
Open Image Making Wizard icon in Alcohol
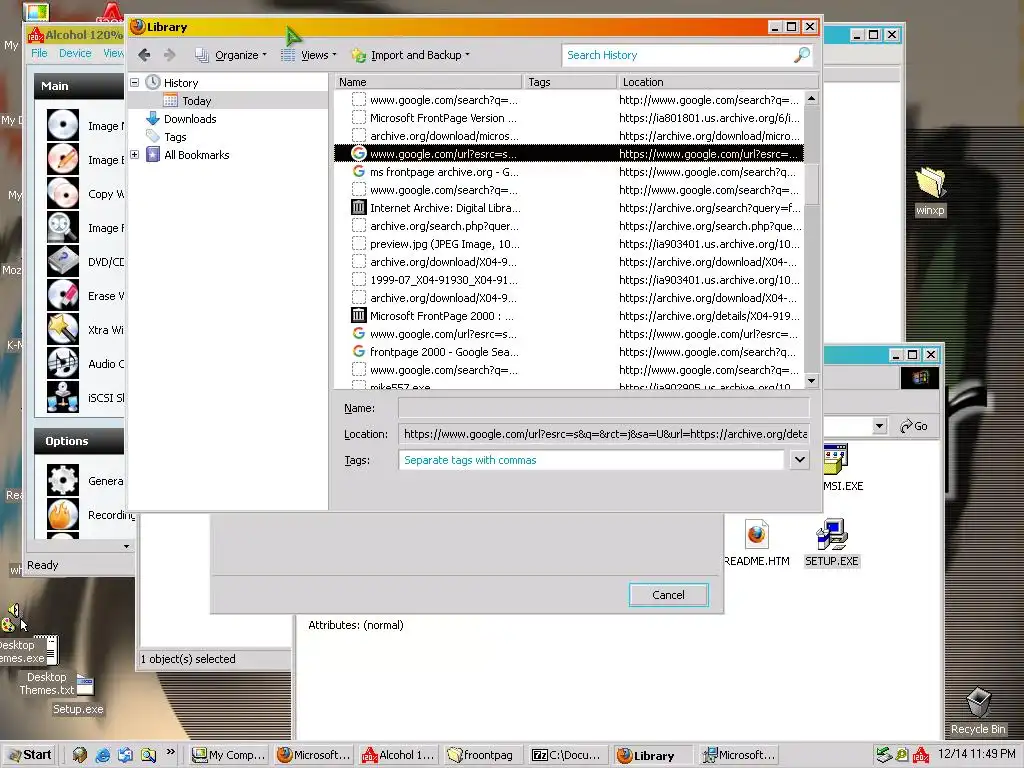63,125
